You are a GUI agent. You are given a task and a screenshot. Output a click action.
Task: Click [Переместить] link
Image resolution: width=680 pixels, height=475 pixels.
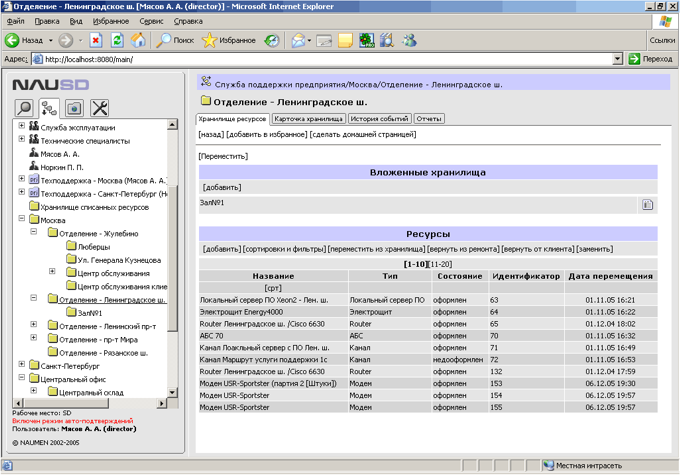(x=223, y=156)
